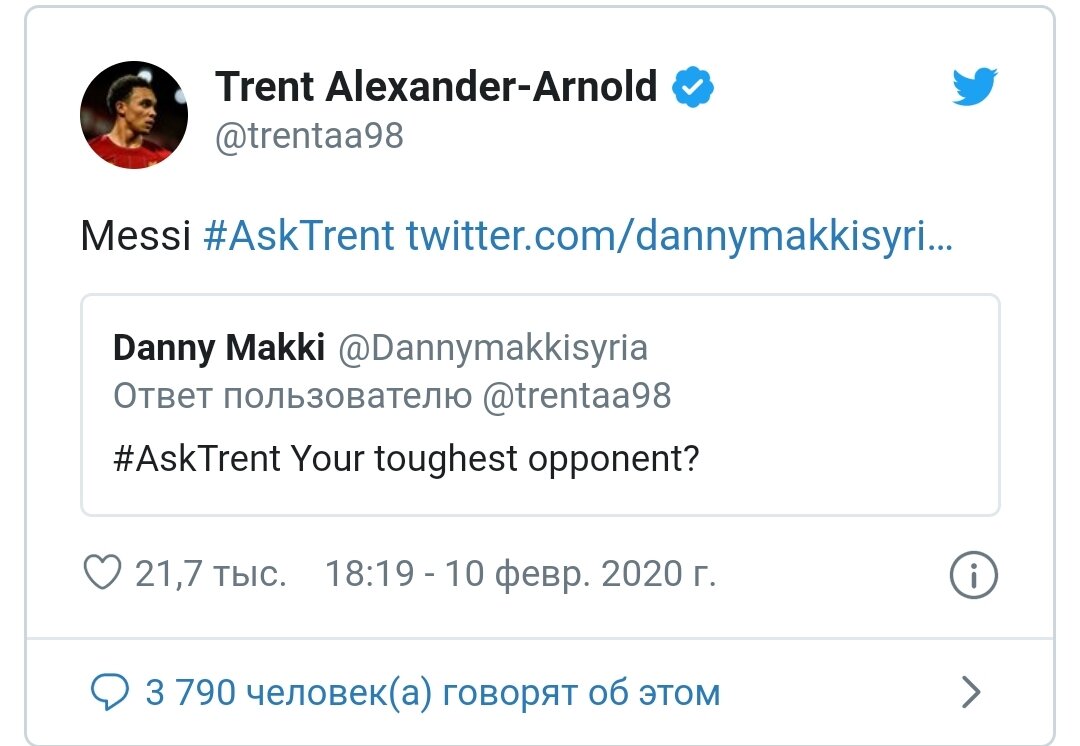Click Trent Alexander-Arnold's profile picture

tap(133, 114)
